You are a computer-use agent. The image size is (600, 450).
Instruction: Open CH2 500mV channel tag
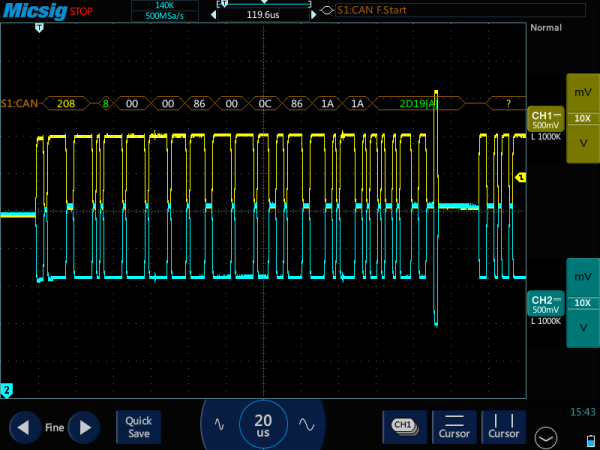coord(546,304)
